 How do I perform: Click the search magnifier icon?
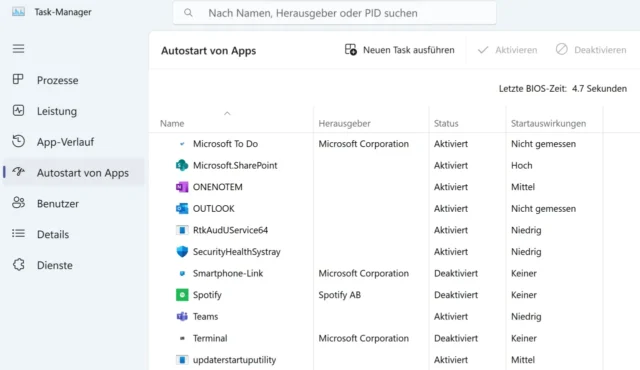pyautogui.click(x=188, y=13)
